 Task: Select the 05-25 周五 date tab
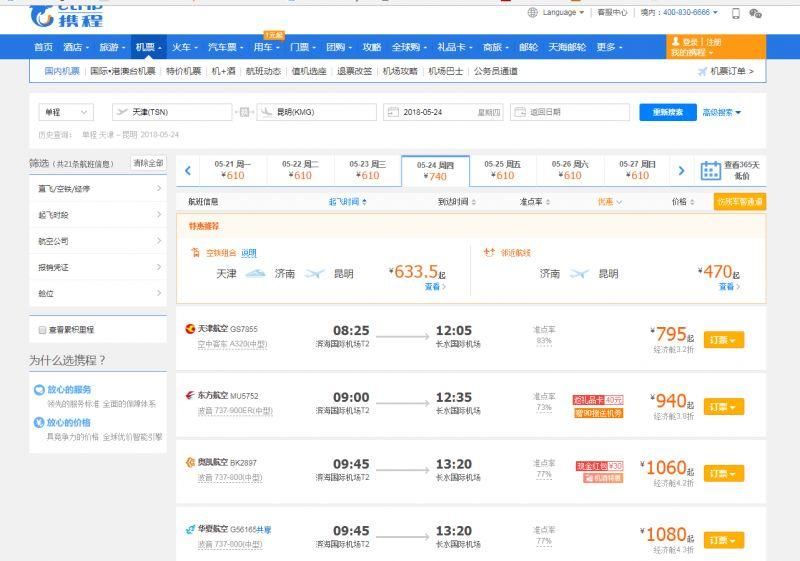click(x=503, y=170)
